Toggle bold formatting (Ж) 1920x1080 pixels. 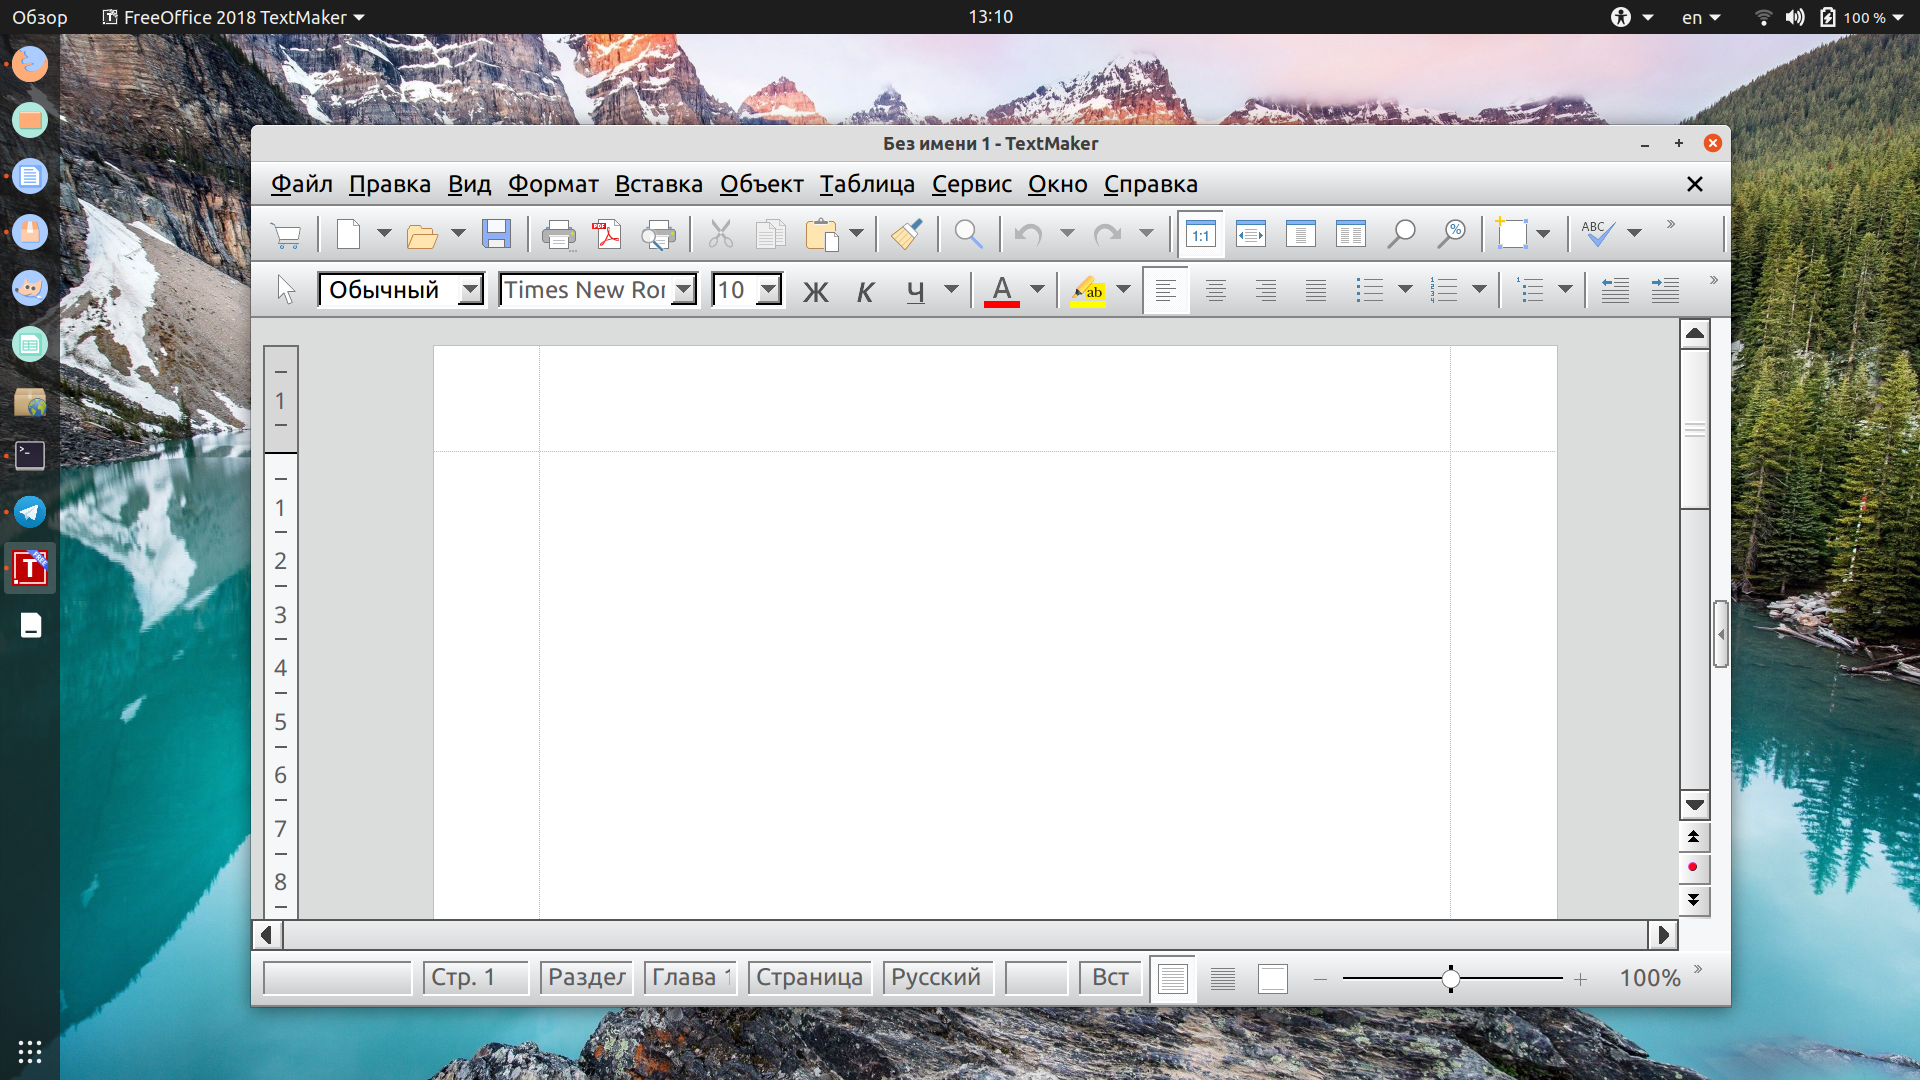pos(816,291)
